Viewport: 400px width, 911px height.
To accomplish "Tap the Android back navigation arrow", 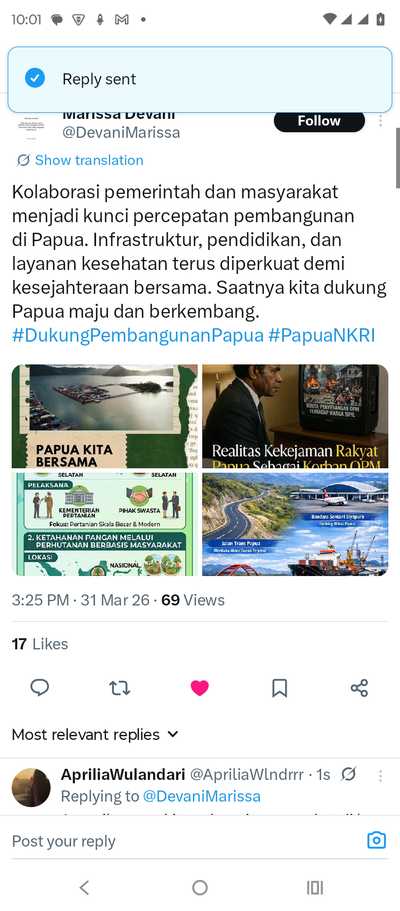I will (x=84, y=887).
